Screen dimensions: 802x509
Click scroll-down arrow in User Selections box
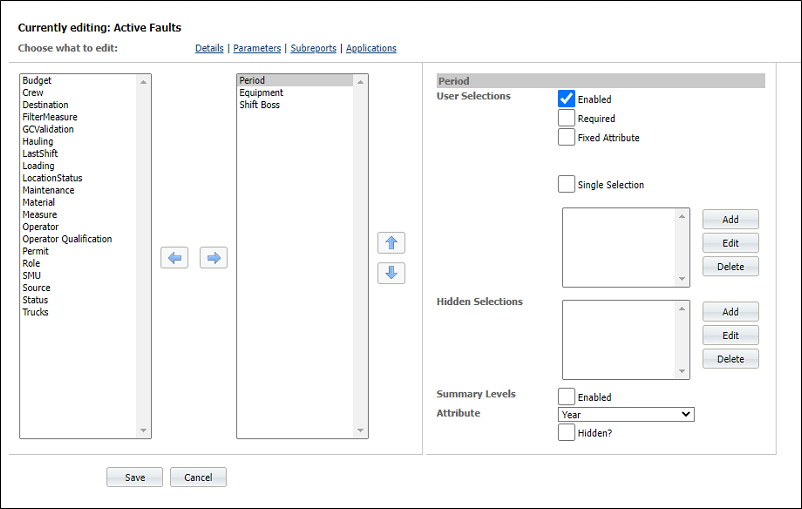point(682,279)
